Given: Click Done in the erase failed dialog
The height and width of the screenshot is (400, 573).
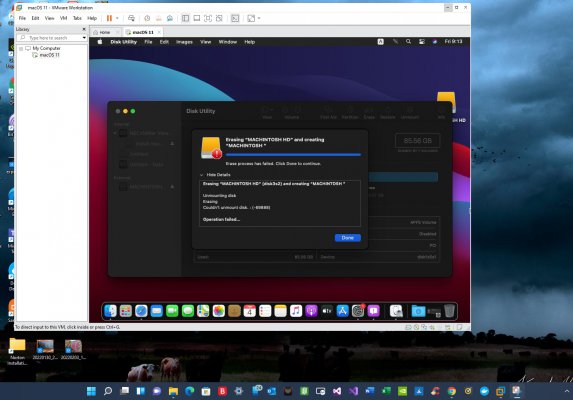Looking at the screenshot, I should 348,238.
